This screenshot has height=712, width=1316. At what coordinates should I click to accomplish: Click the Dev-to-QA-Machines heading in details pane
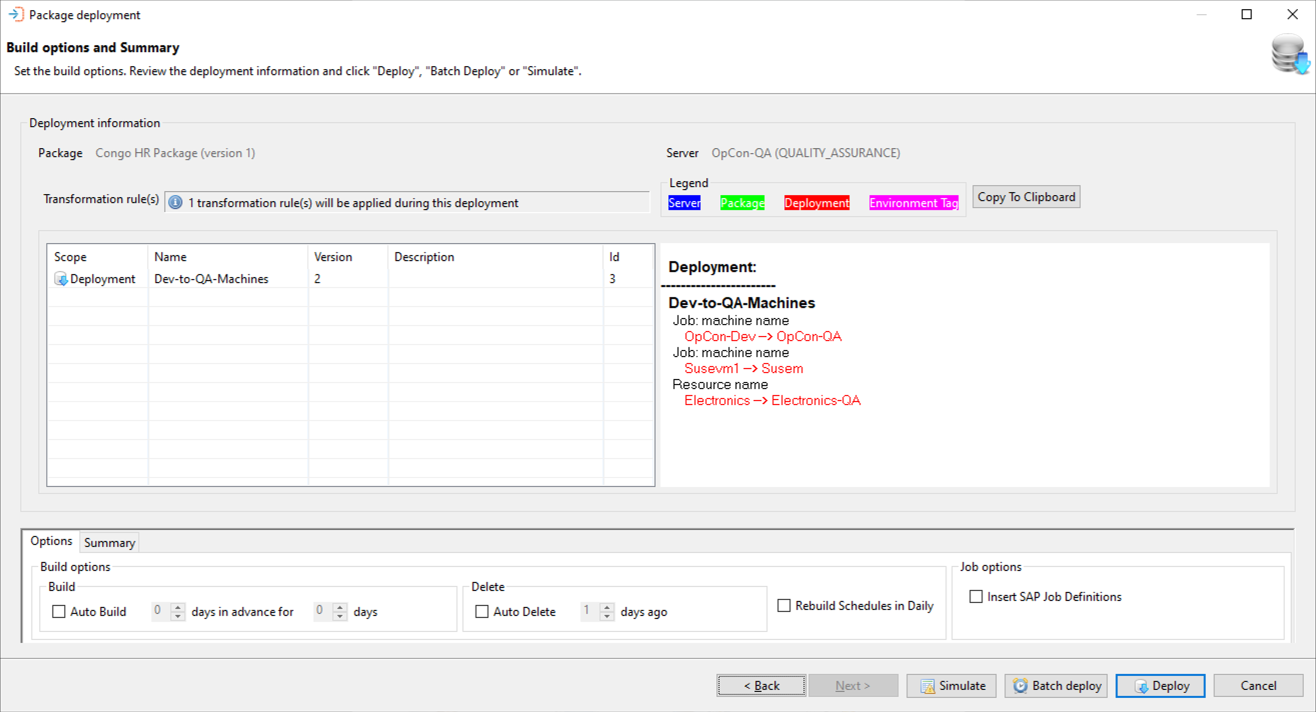(x=742, y=303)
